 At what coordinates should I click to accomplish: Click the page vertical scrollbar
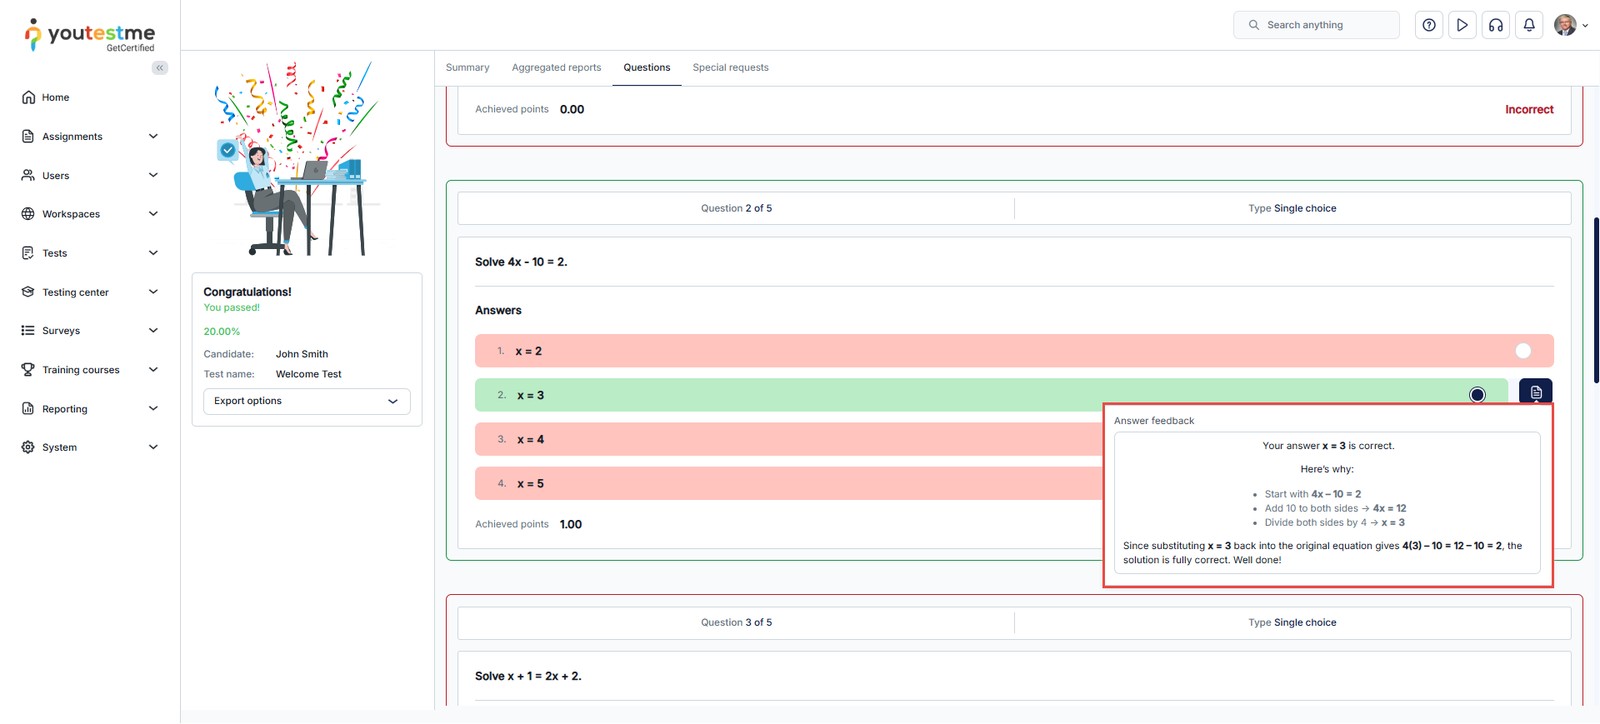pyautogui.click(x=1595, y=300)
